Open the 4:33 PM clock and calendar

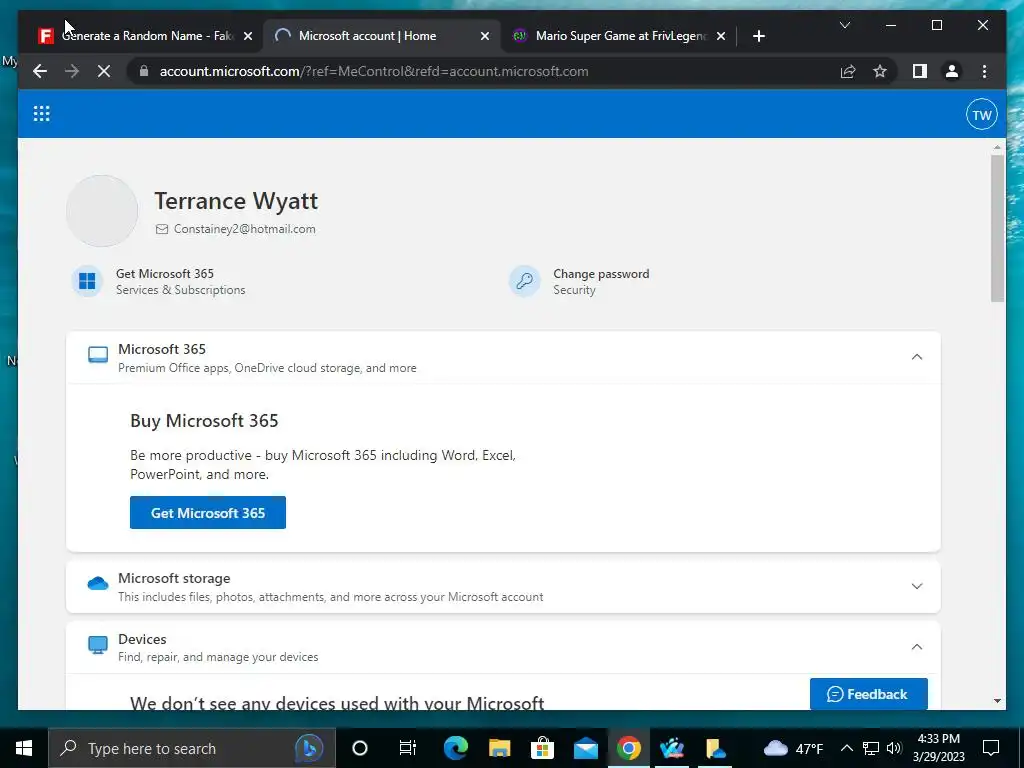point(938,748)
